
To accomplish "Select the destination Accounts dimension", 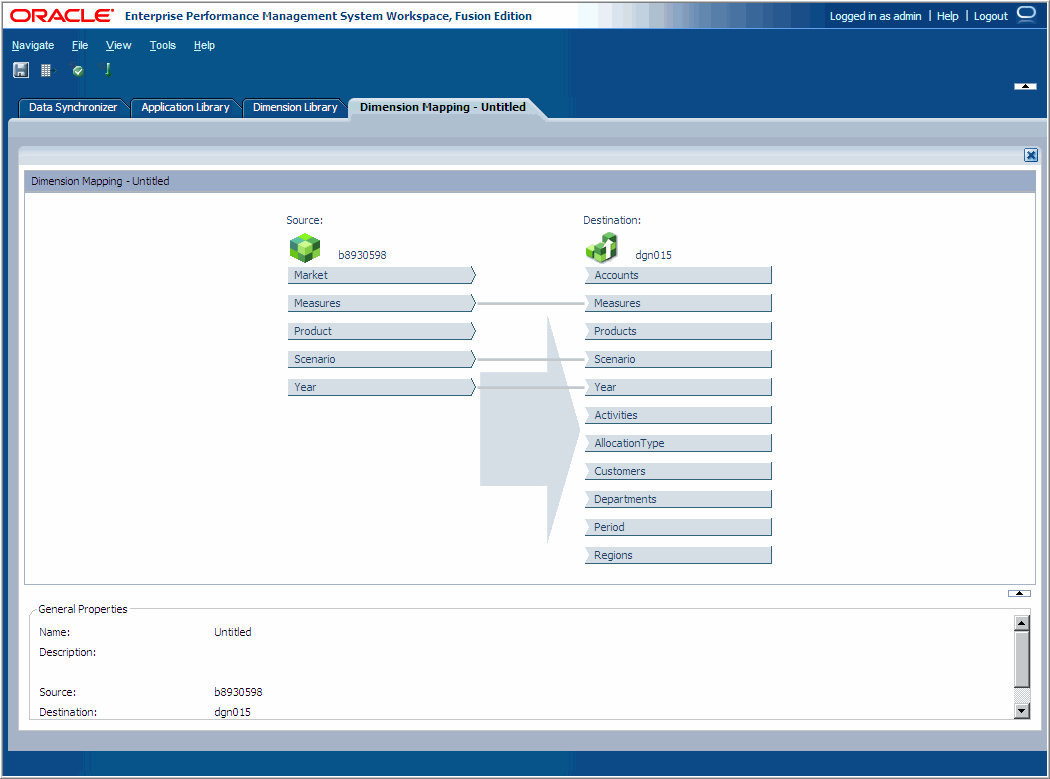I will coord(678,275).
